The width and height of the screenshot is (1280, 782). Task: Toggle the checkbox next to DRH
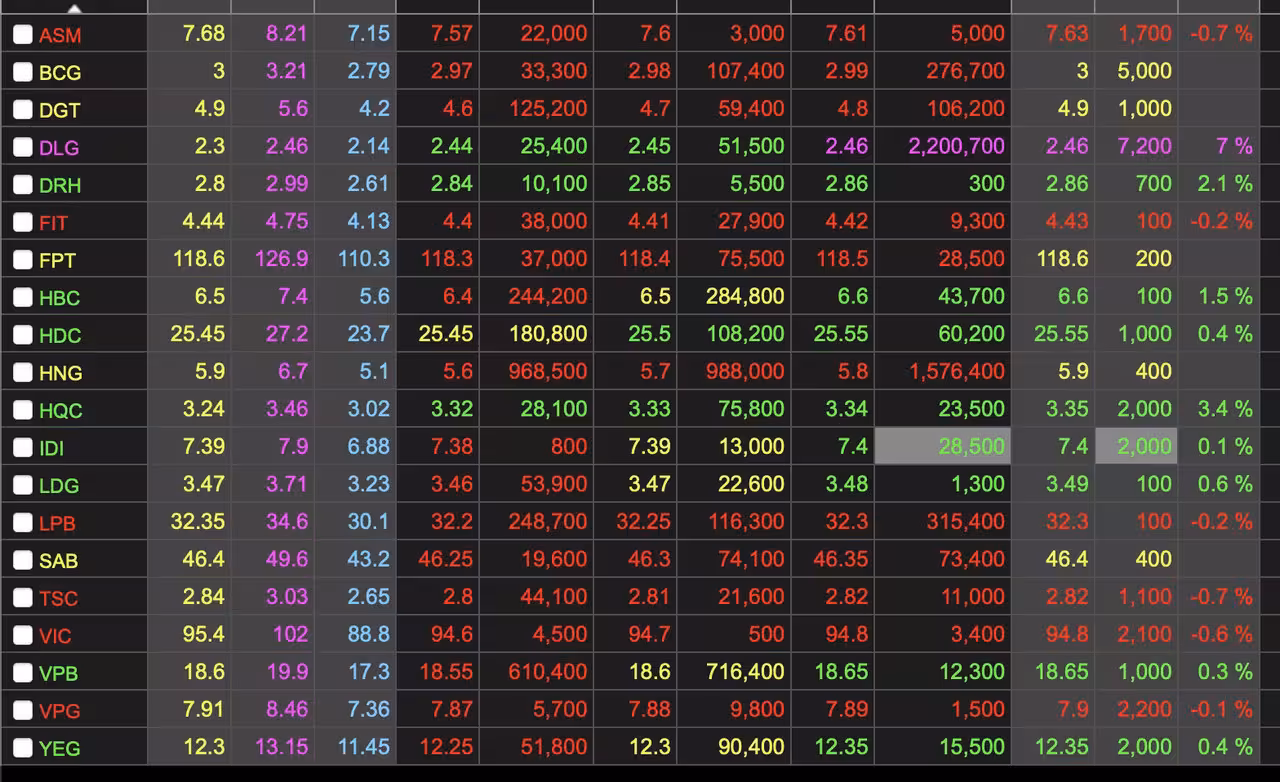pyautogui.click(x=23, y=185)
